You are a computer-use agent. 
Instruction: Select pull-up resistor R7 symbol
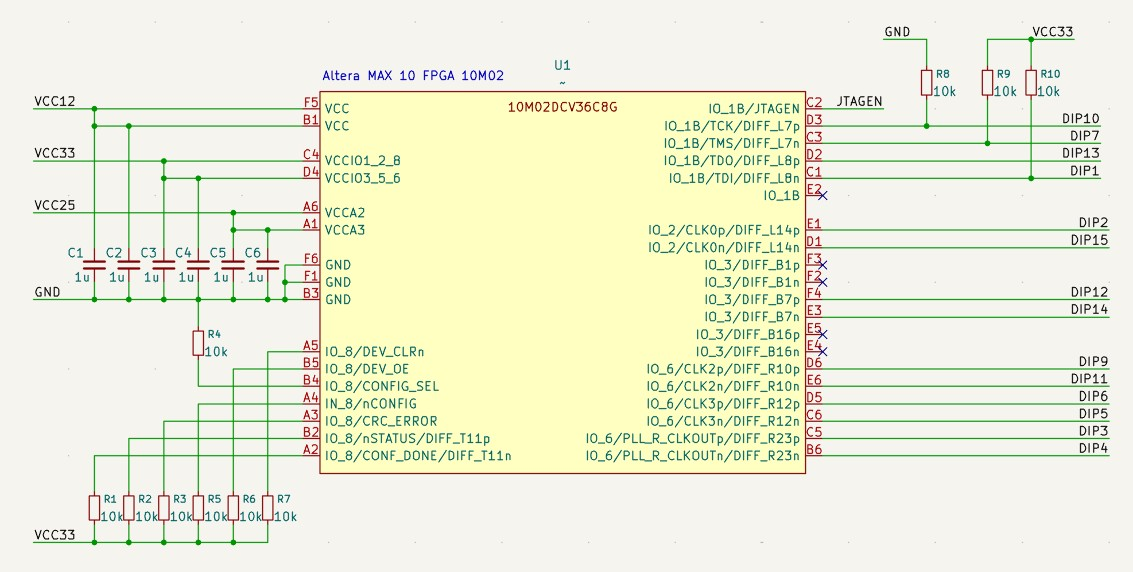coord(267,507)
